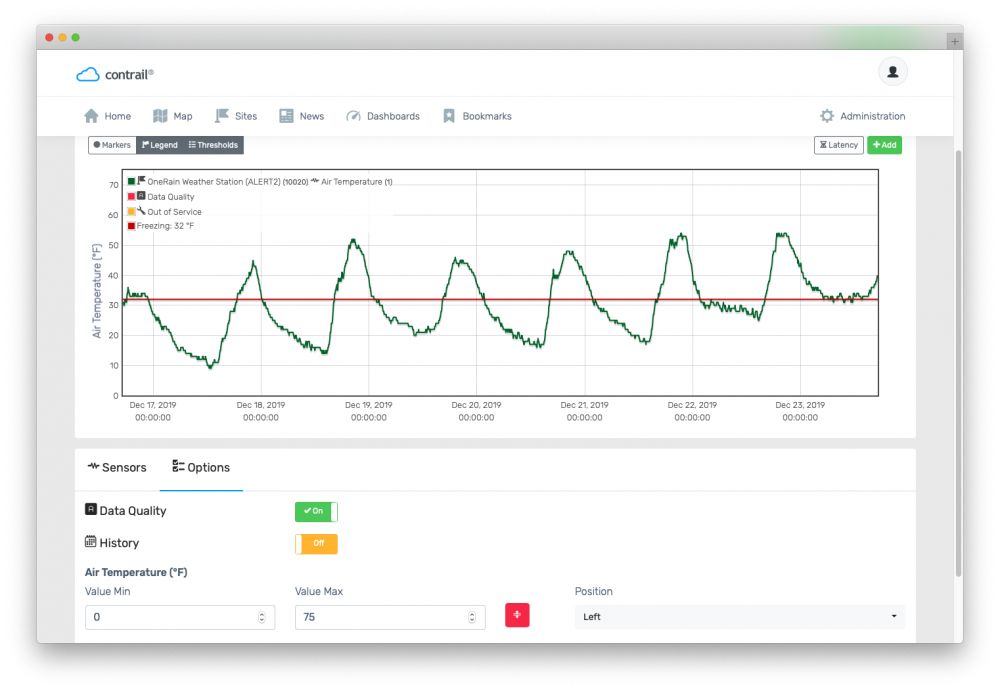Click the Home house icon
This screenshot has height=691, width=1000.
coord(91,116)
